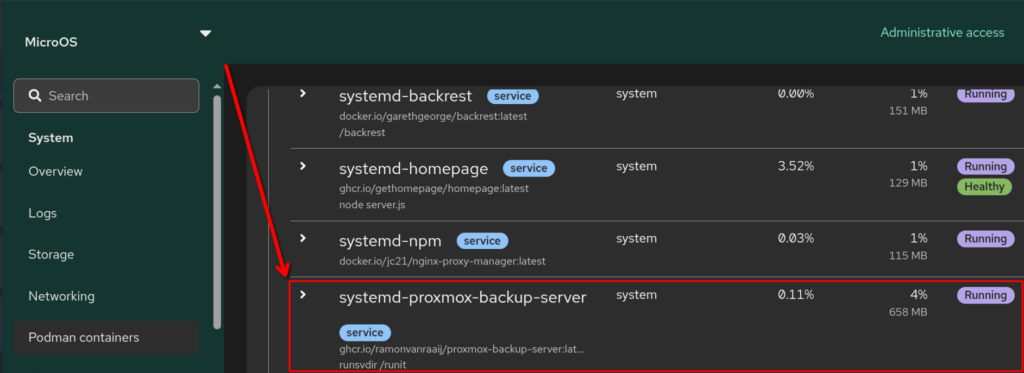Click the sidebar scroll-up arrow
Image resolution: width=1024 pixels, height=373 pixels.
(217, 86)
